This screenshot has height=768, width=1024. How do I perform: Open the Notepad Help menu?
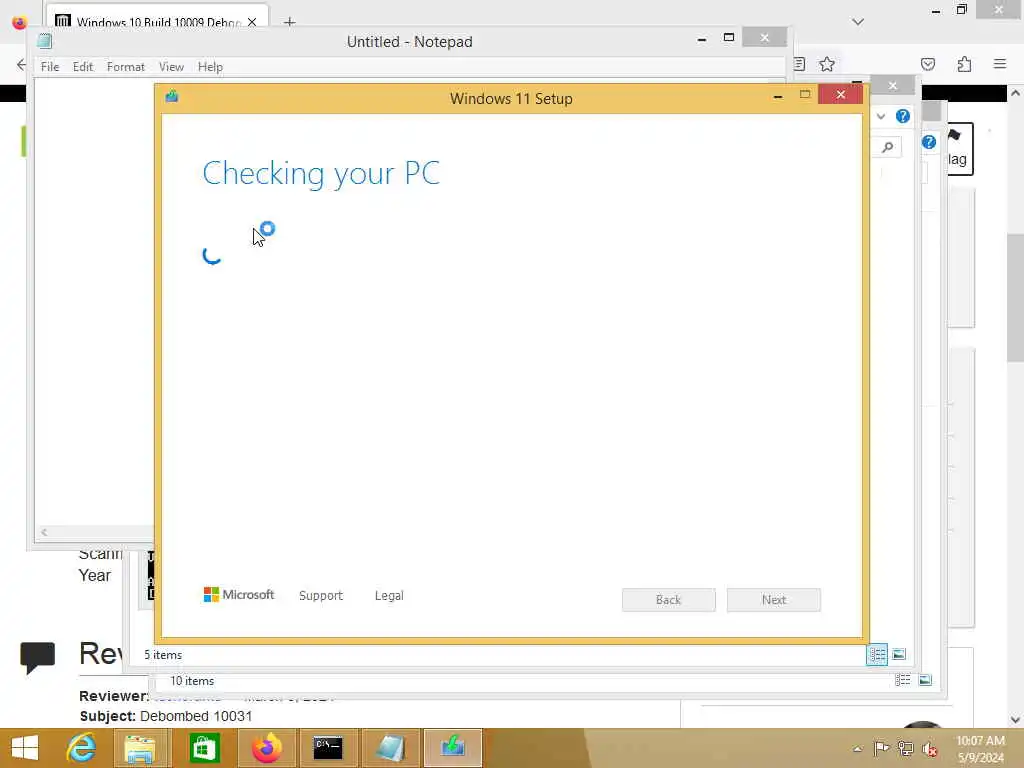coord(210,67)
